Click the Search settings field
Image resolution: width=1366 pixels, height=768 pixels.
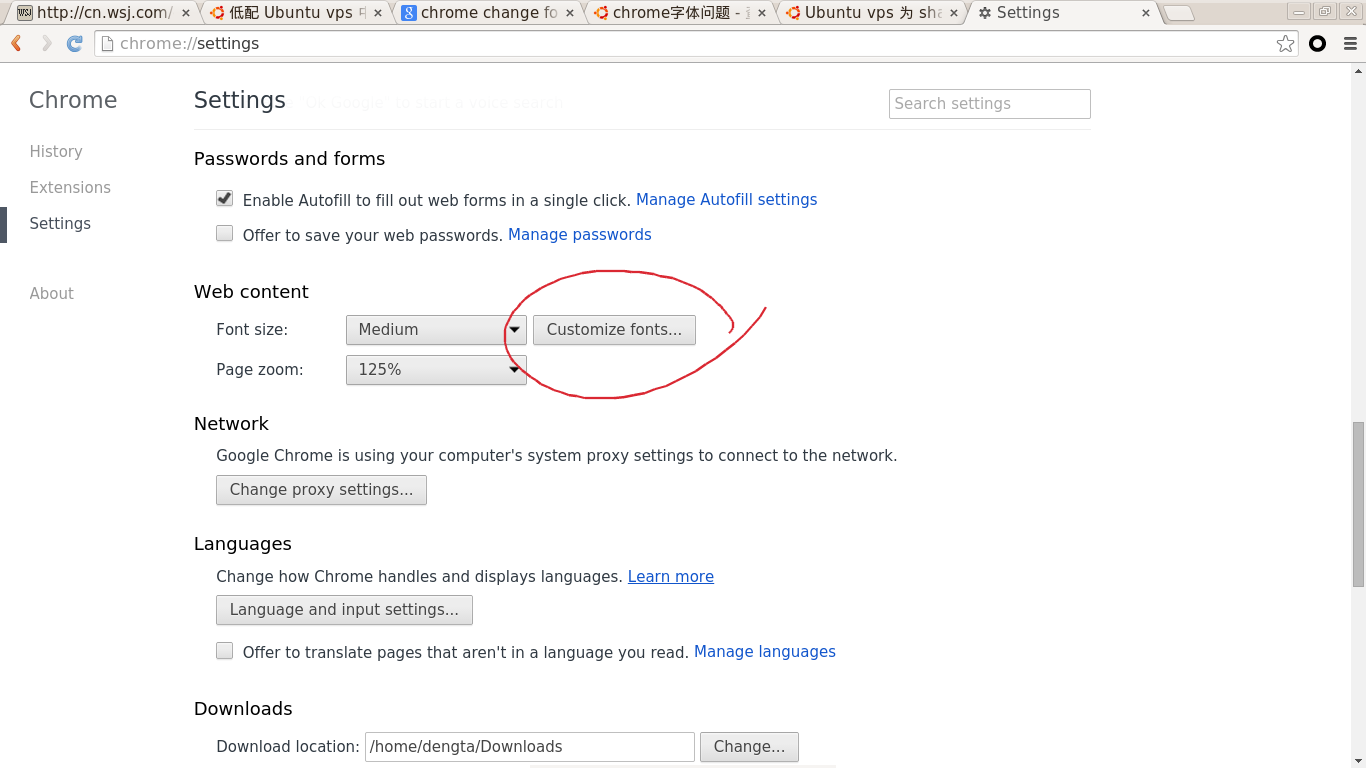(989, 103)
